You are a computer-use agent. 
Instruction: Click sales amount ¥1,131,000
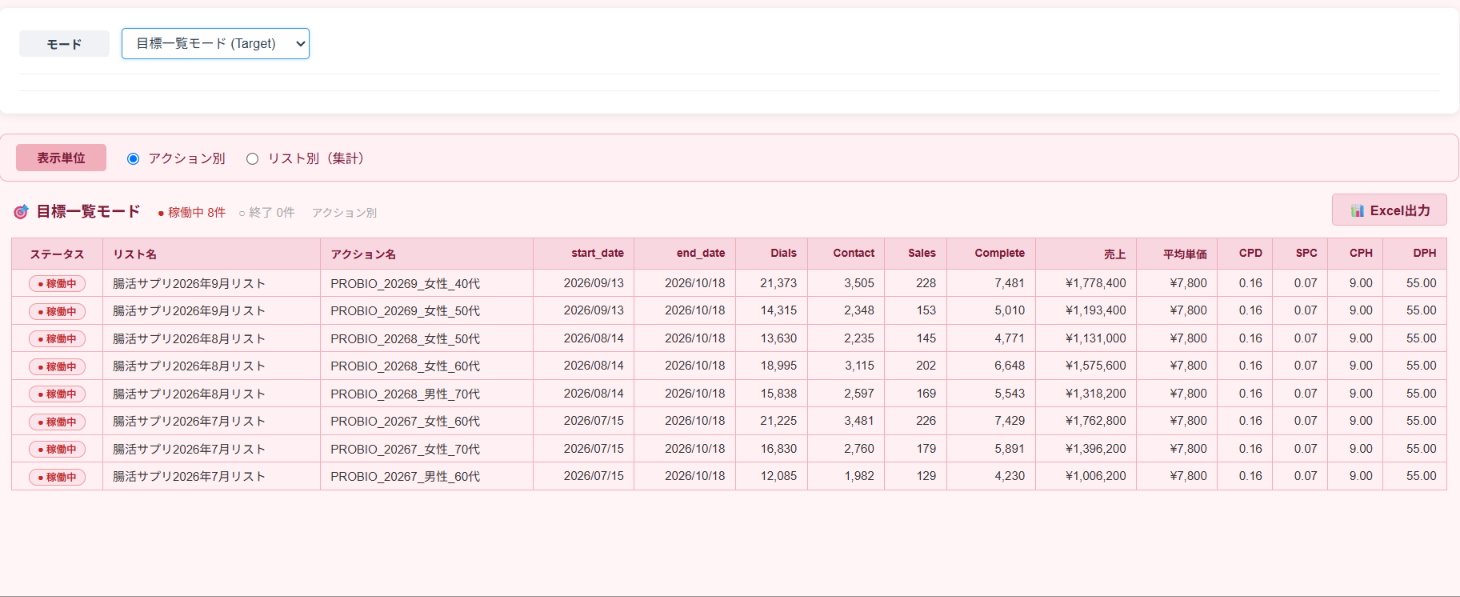click(x=1096, y=339)
